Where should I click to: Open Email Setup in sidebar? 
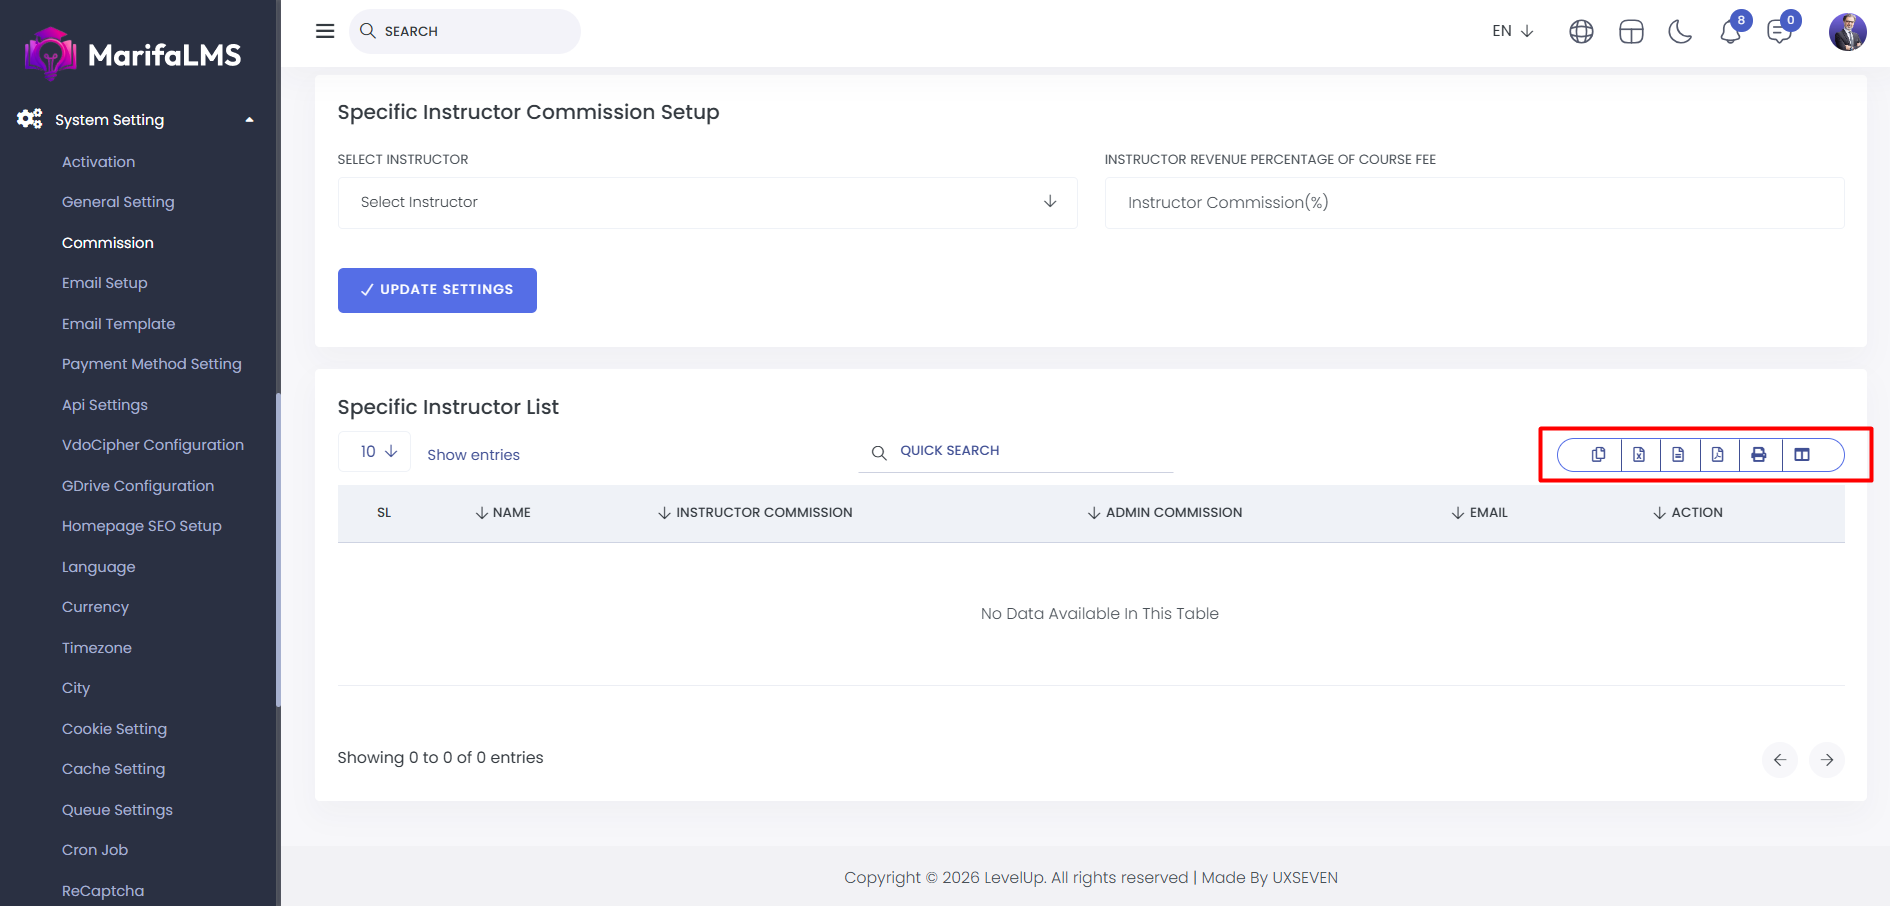tap(105, 283)
